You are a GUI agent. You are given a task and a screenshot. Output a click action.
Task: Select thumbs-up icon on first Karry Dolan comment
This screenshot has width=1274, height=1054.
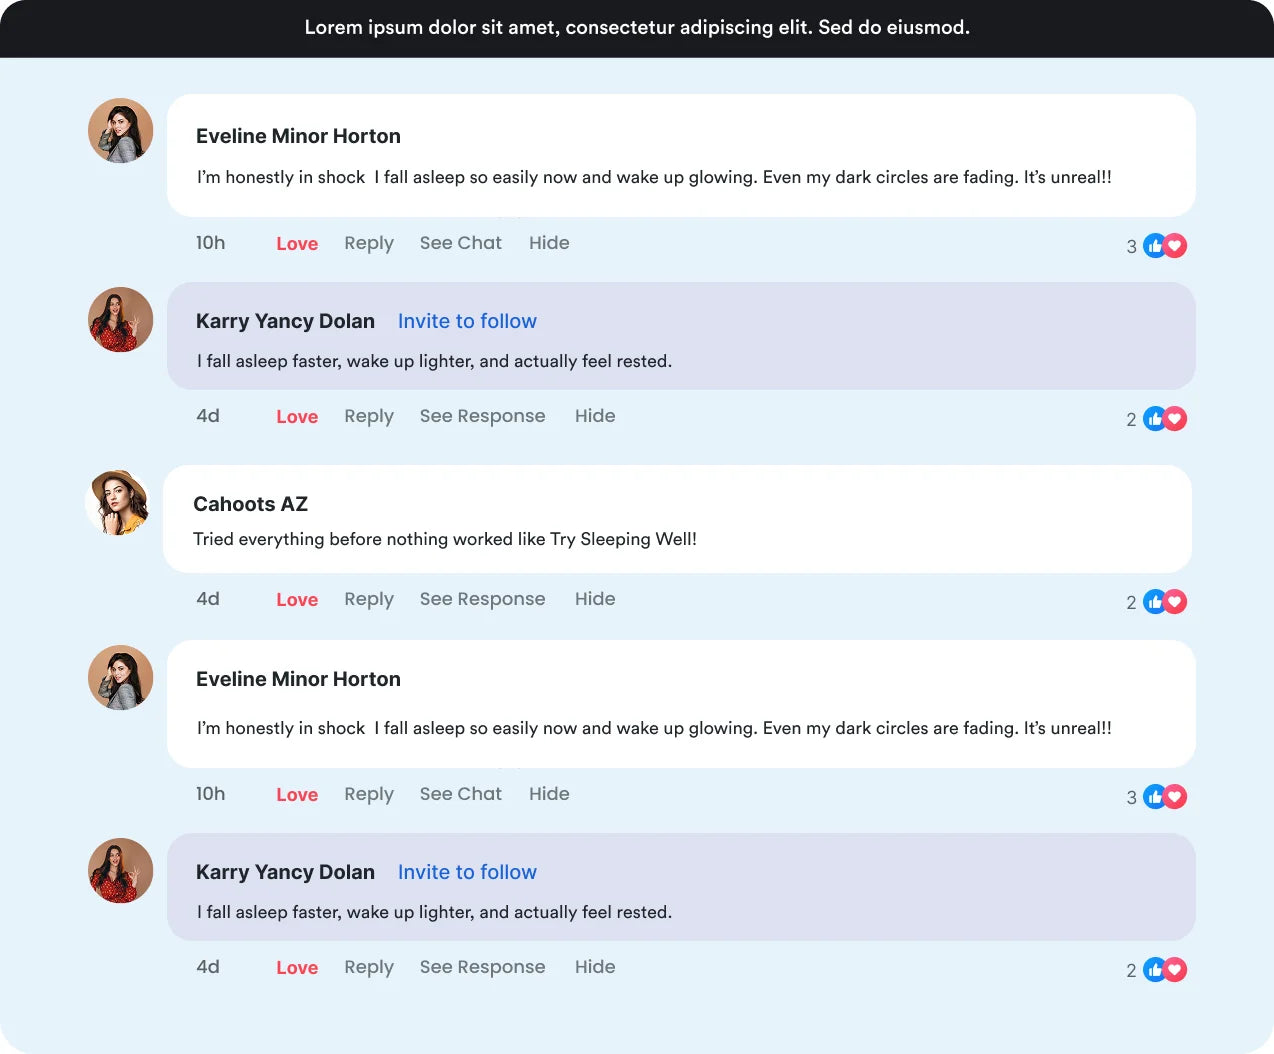[1154, 418]
